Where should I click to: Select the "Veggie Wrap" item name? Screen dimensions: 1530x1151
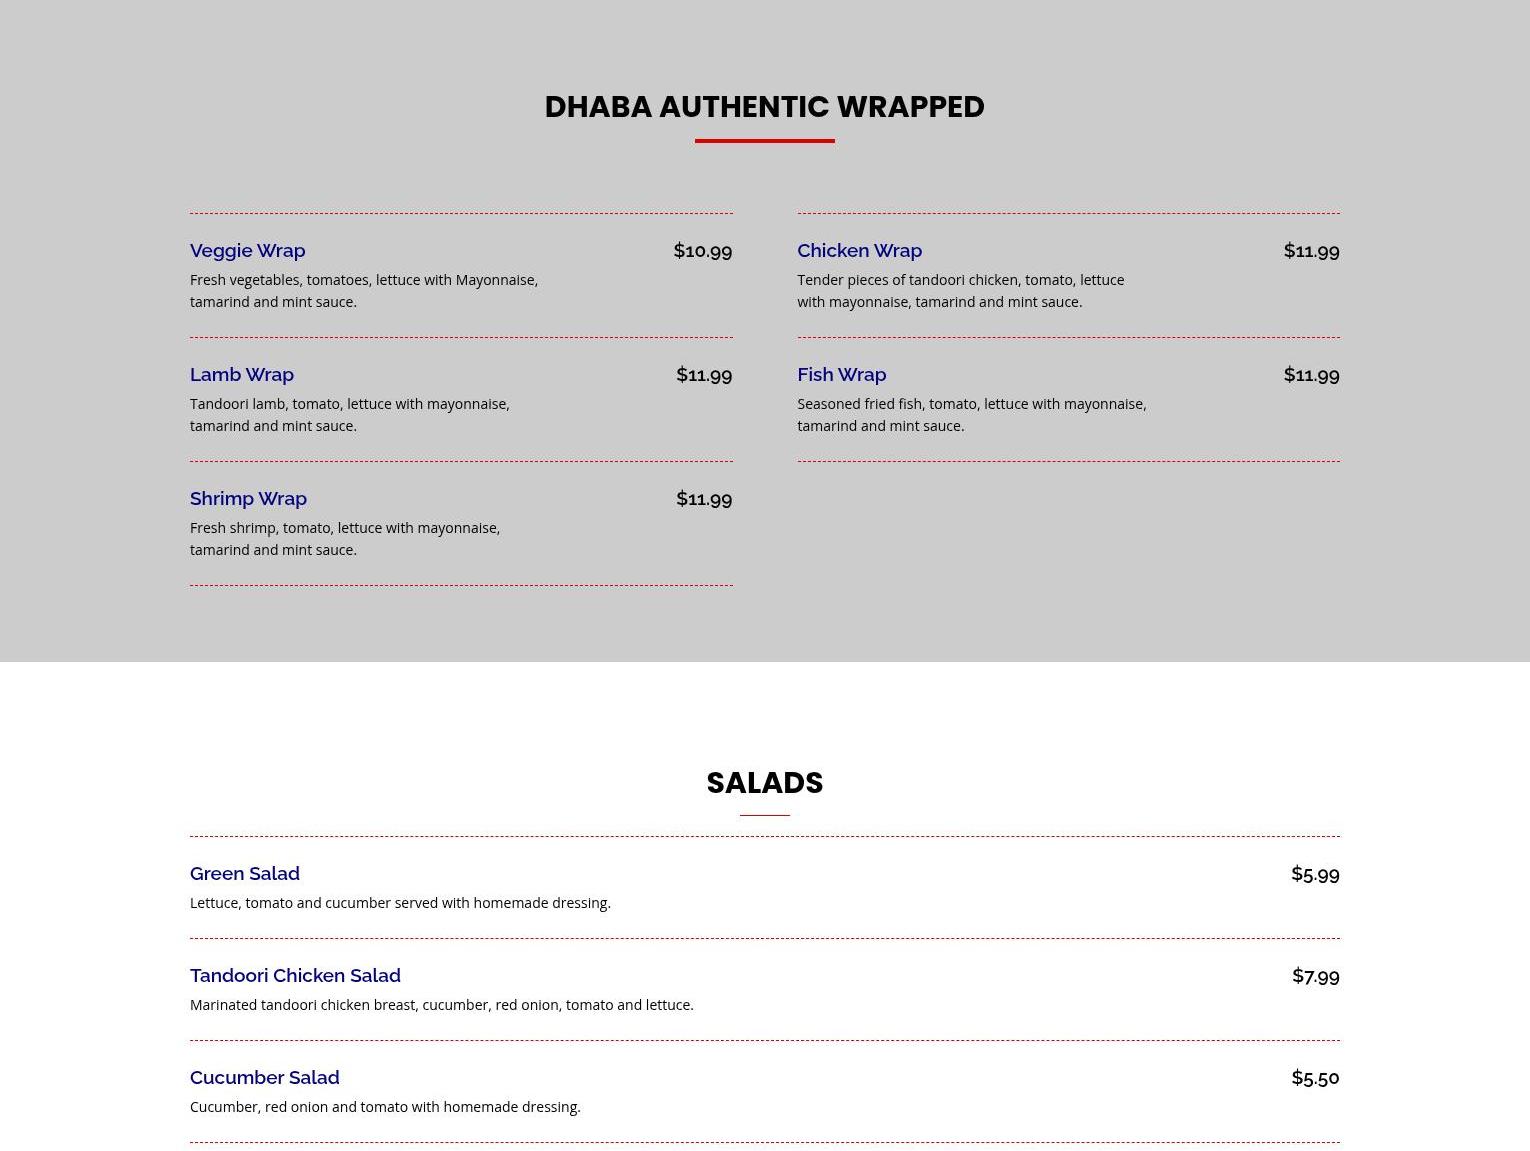[248, 251]
